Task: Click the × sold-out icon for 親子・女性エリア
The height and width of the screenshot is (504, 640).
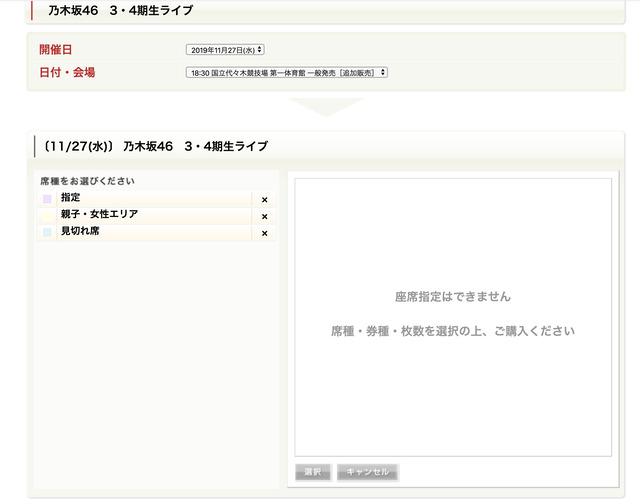Action: (x=264, y=216)
